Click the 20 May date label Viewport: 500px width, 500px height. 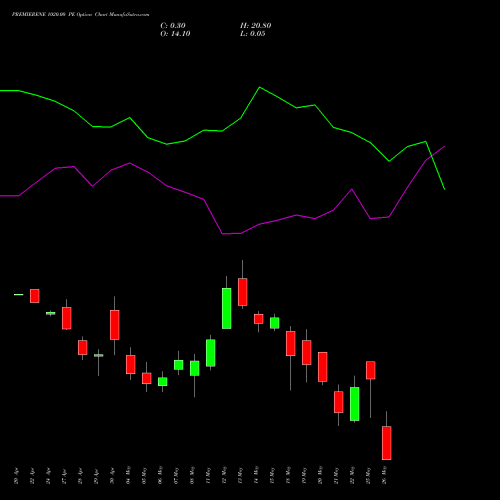click(x=321, y=476)
